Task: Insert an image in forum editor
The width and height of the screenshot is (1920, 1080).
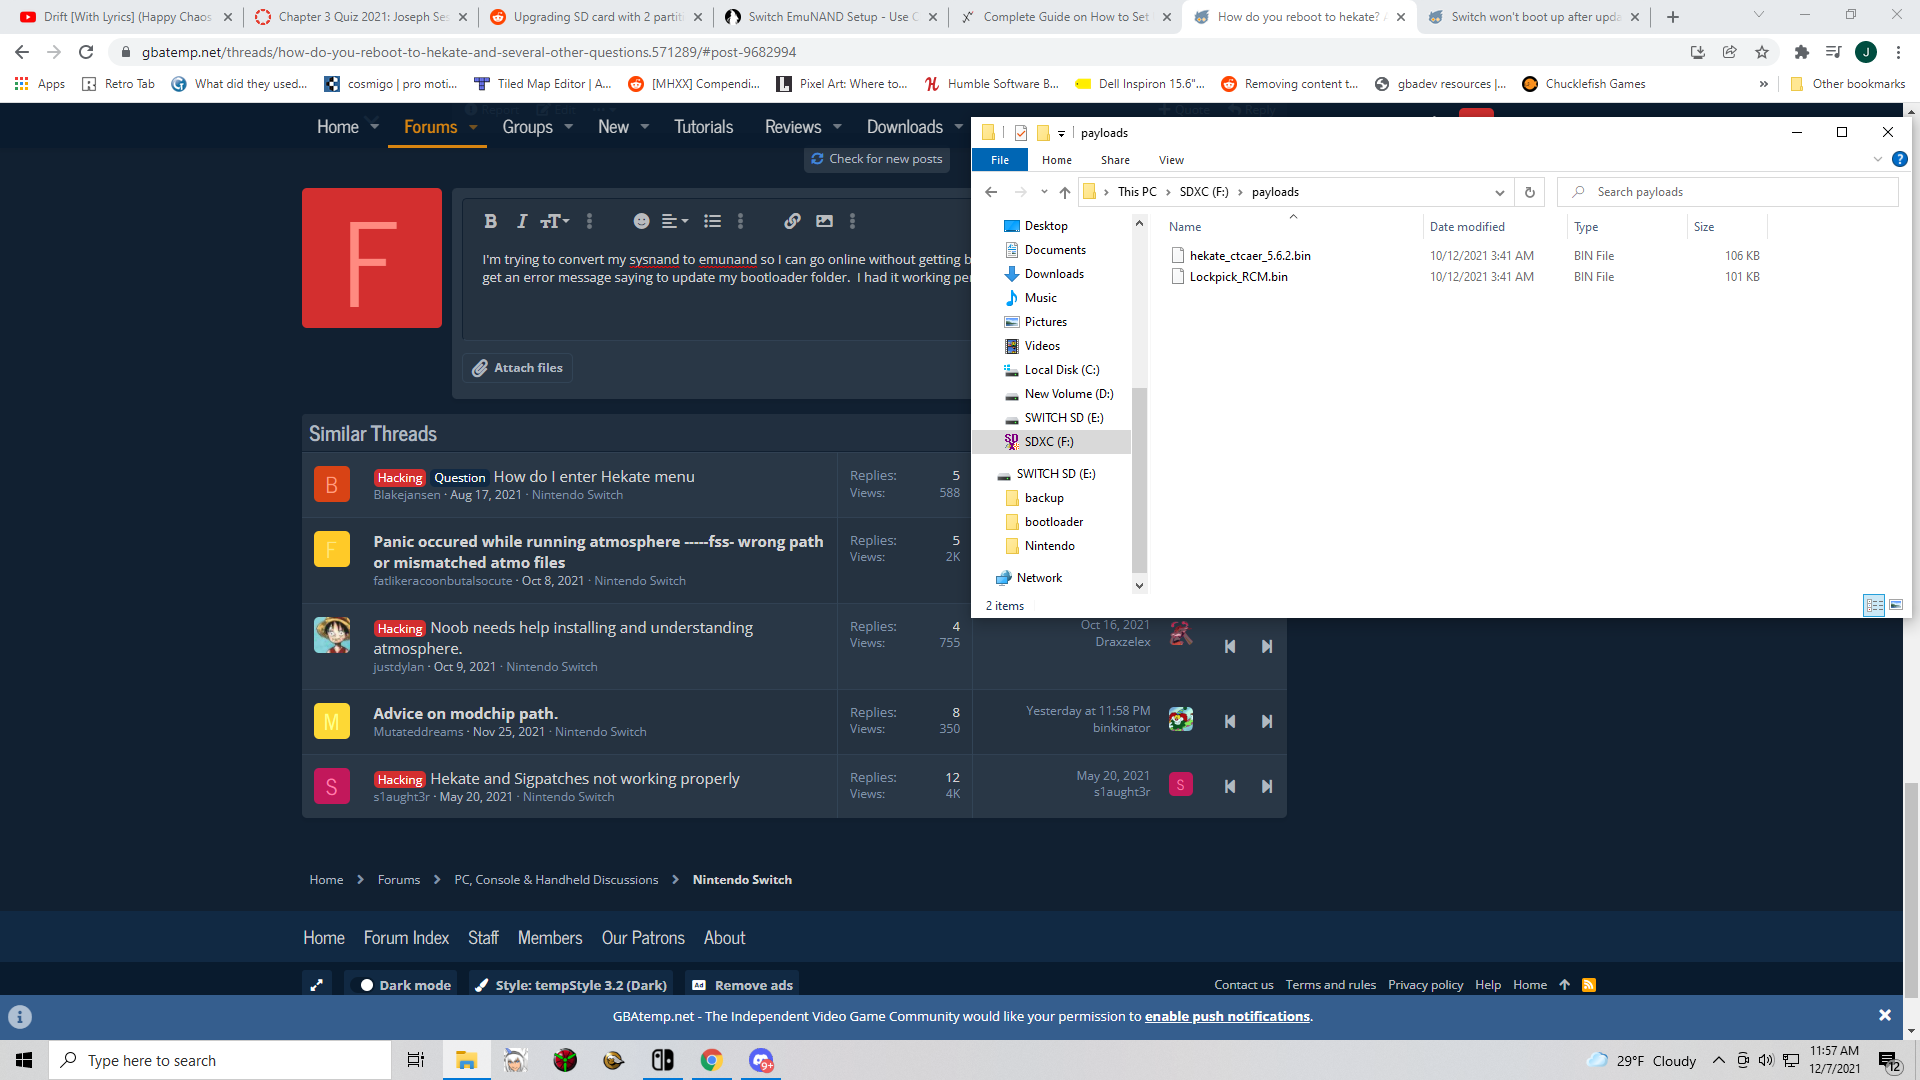Action: click(x=824, y=221)
